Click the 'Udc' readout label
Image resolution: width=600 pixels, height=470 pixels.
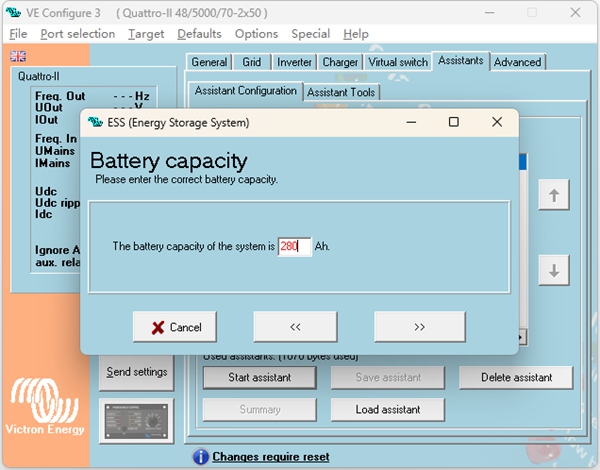46,191
